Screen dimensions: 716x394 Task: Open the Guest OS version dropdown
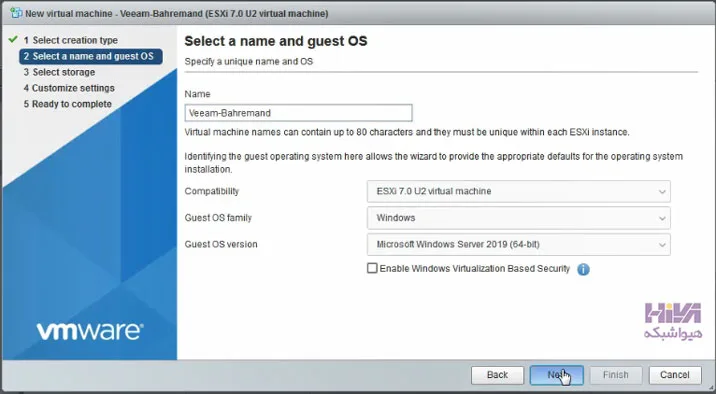519,244
